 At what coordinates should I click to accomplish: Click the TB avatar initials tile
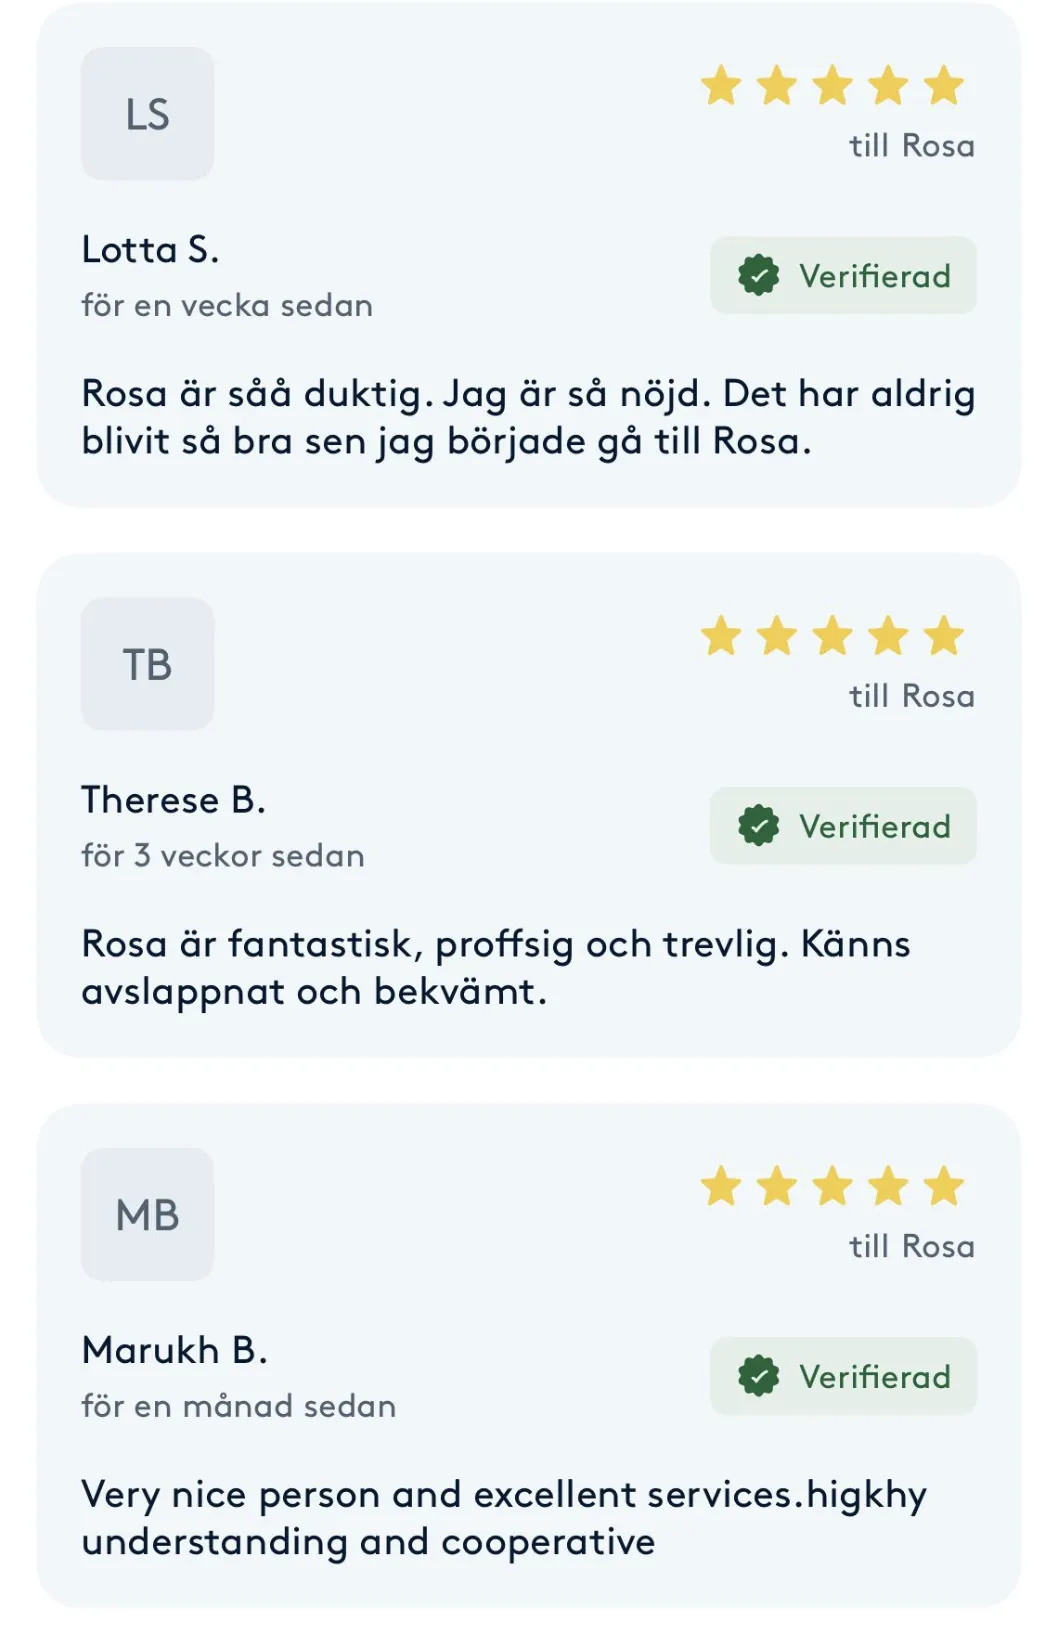click(147, 664)
